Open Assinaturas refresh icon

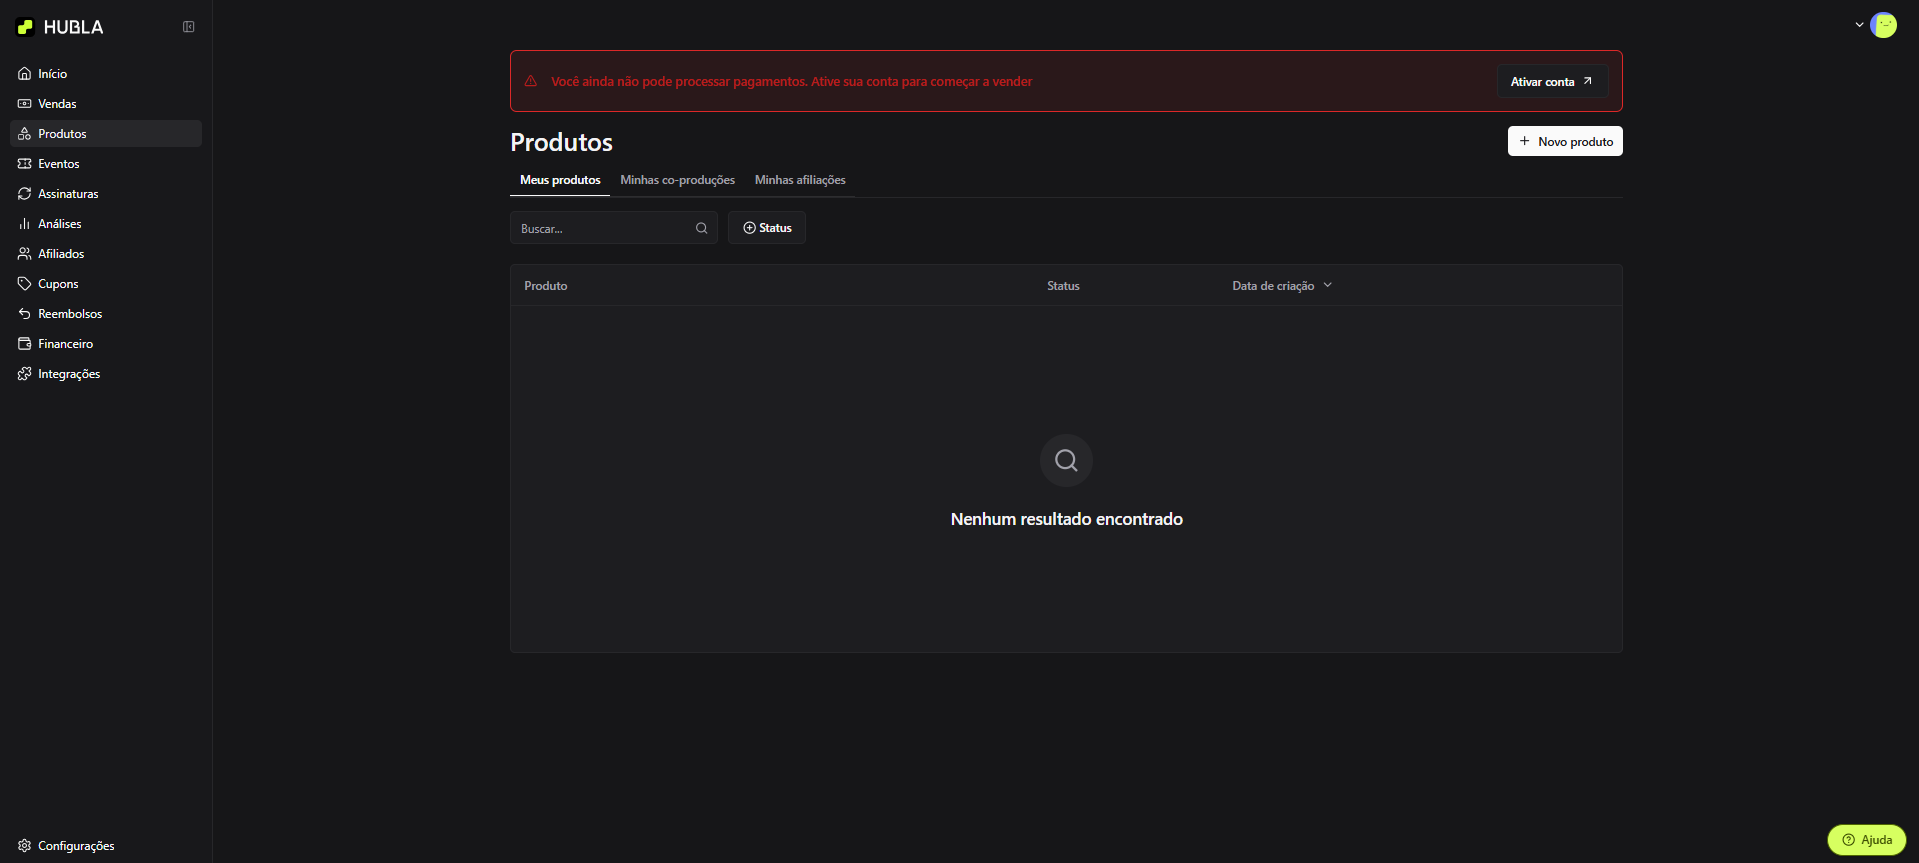25,194
